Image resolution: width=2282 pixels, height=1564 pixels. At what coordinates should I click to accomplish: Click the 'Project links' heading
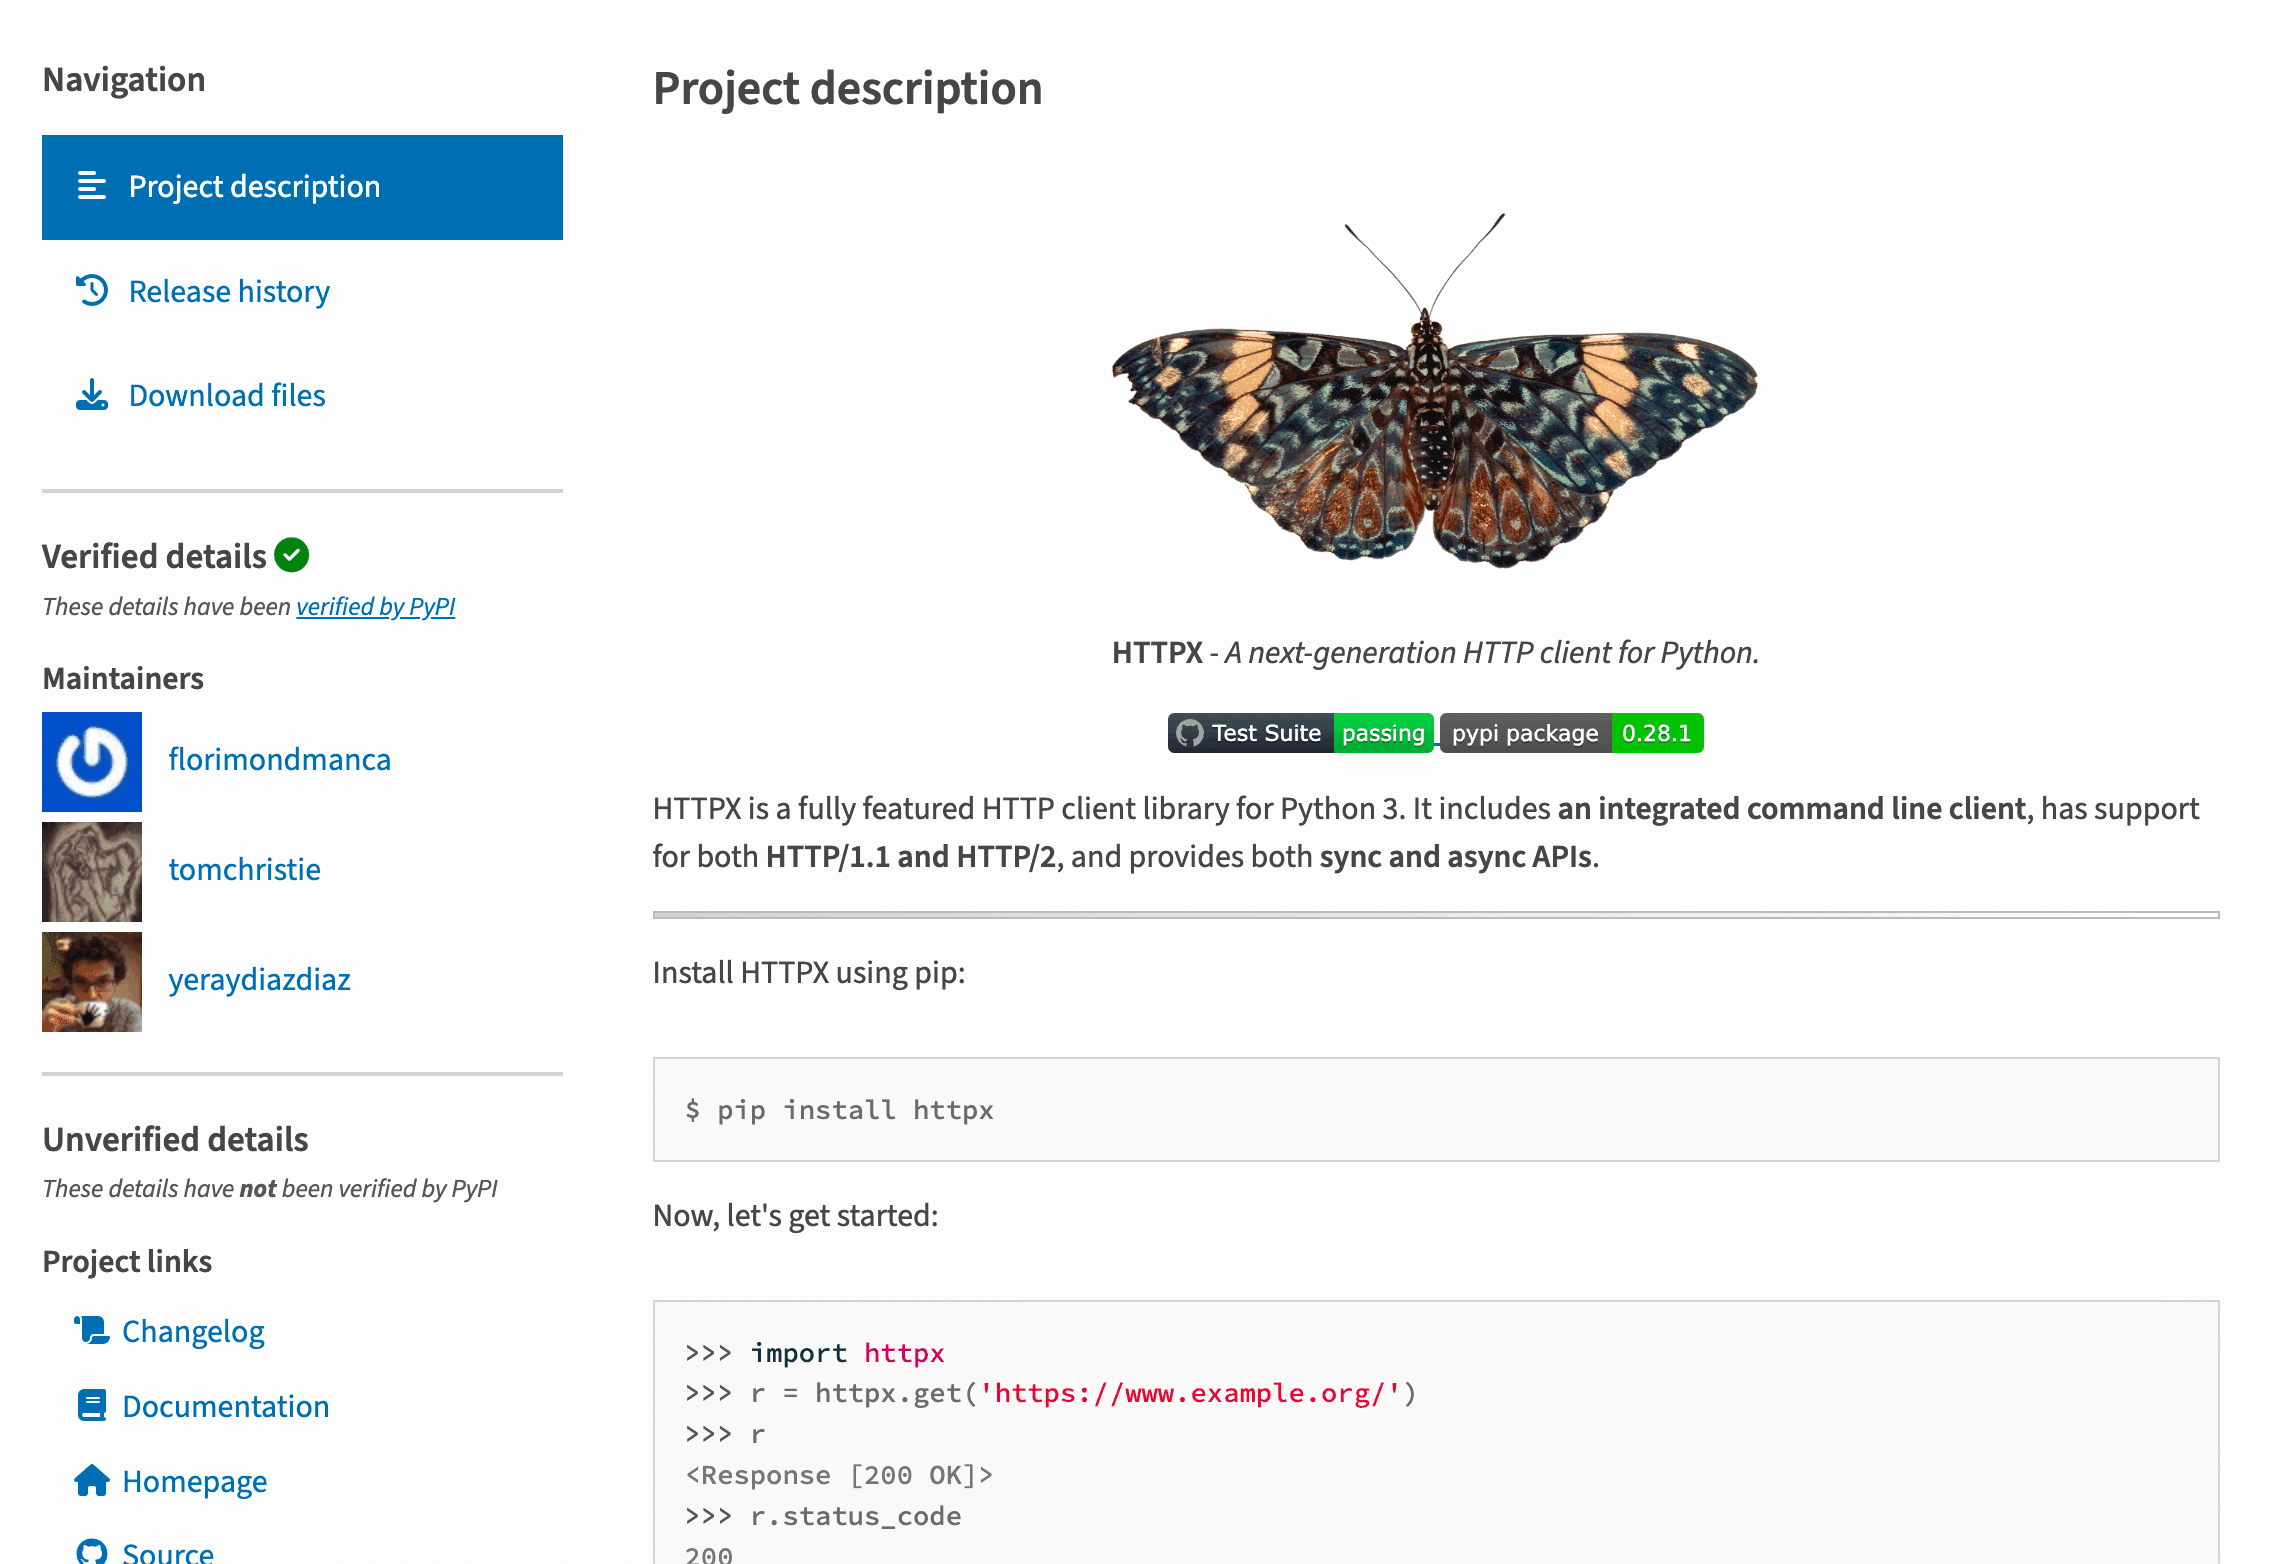tap(127, 1261)
